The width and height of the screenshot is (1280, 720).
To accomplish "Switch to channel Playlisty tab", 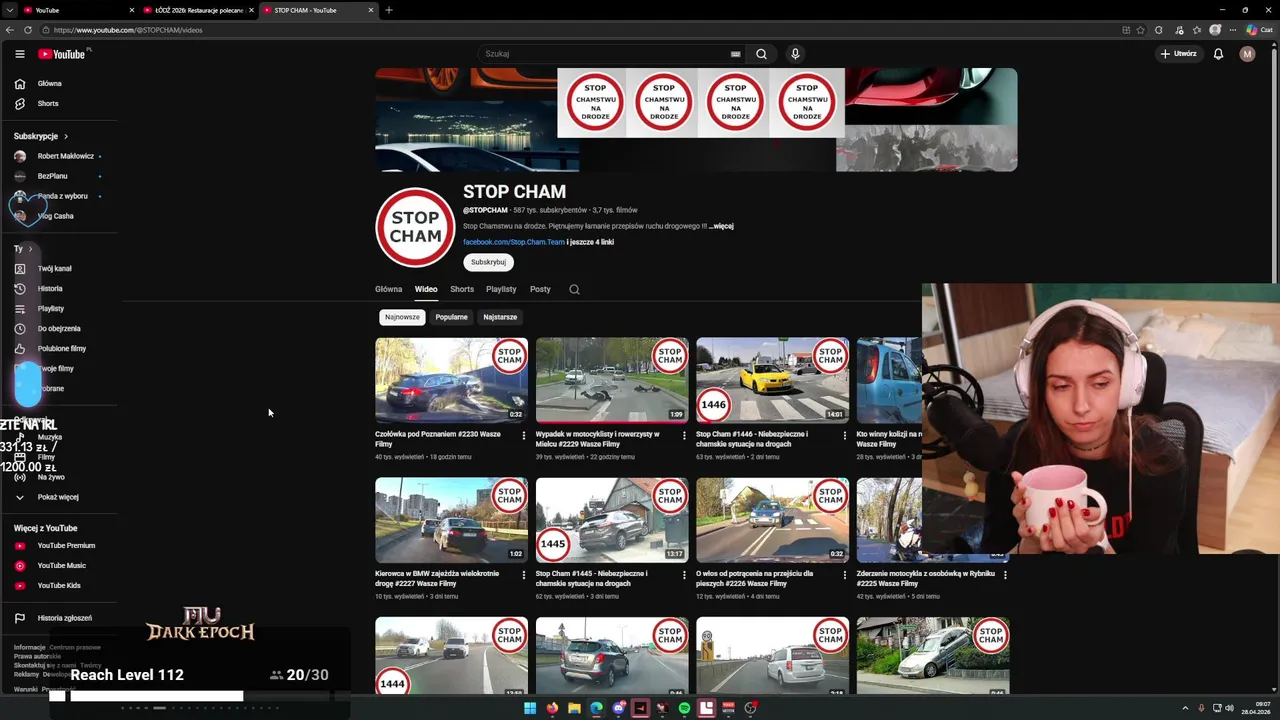I will coord(501,289).
